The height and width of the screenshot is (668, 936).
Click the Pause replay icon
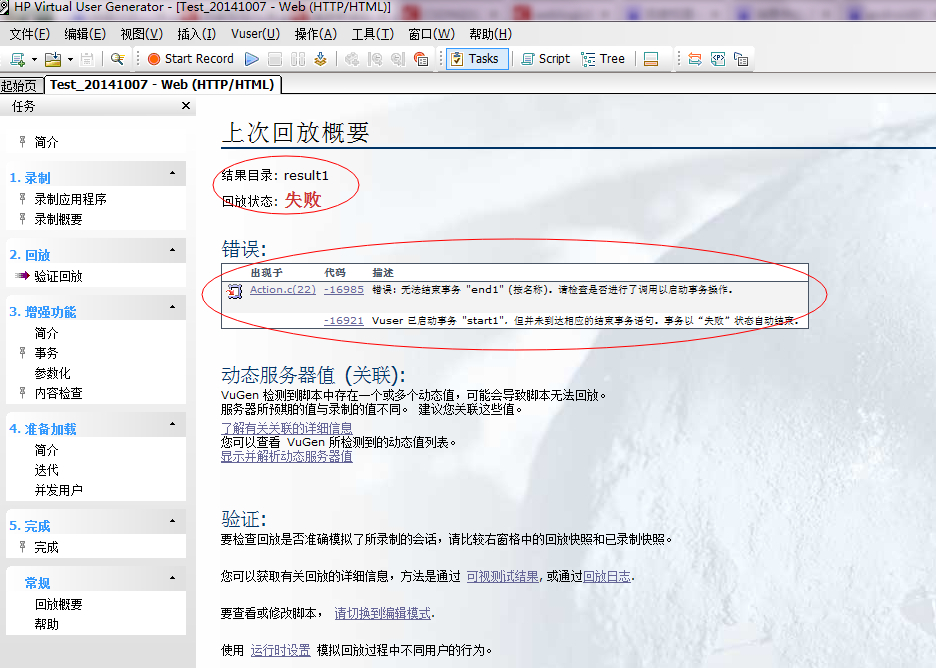pyautogui.click(x=297, y=59)
